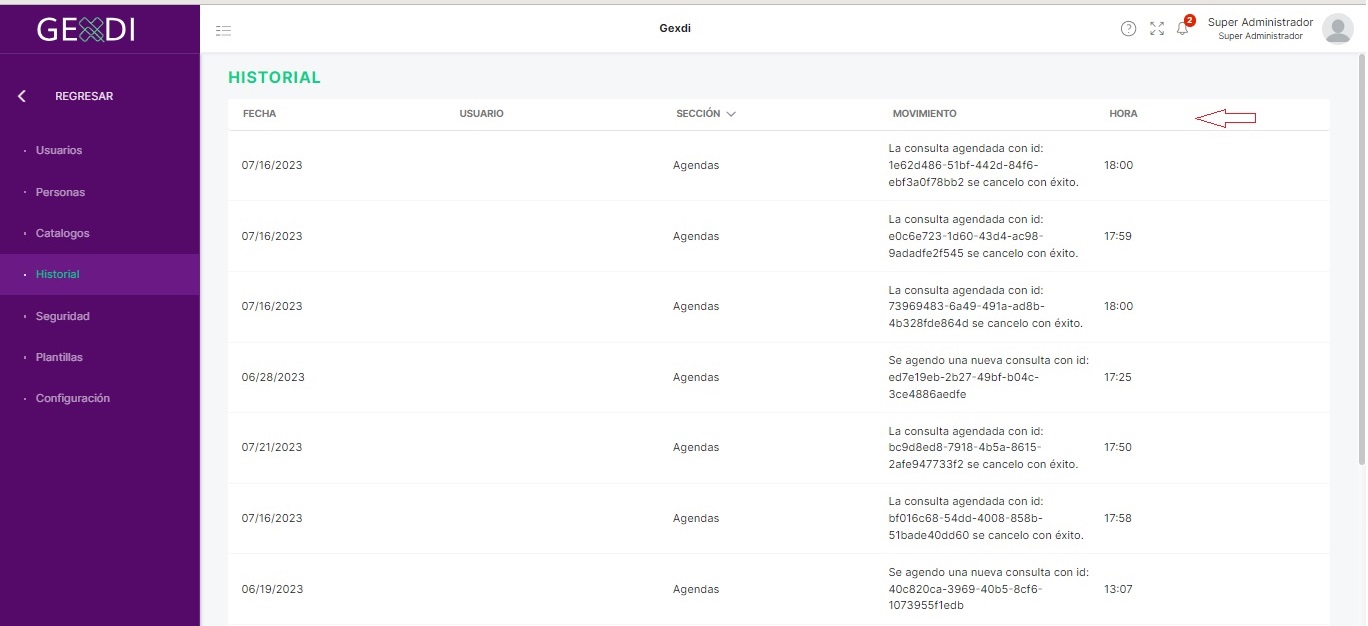Toggle fullscreen with the expand icon

(1157, 29)
